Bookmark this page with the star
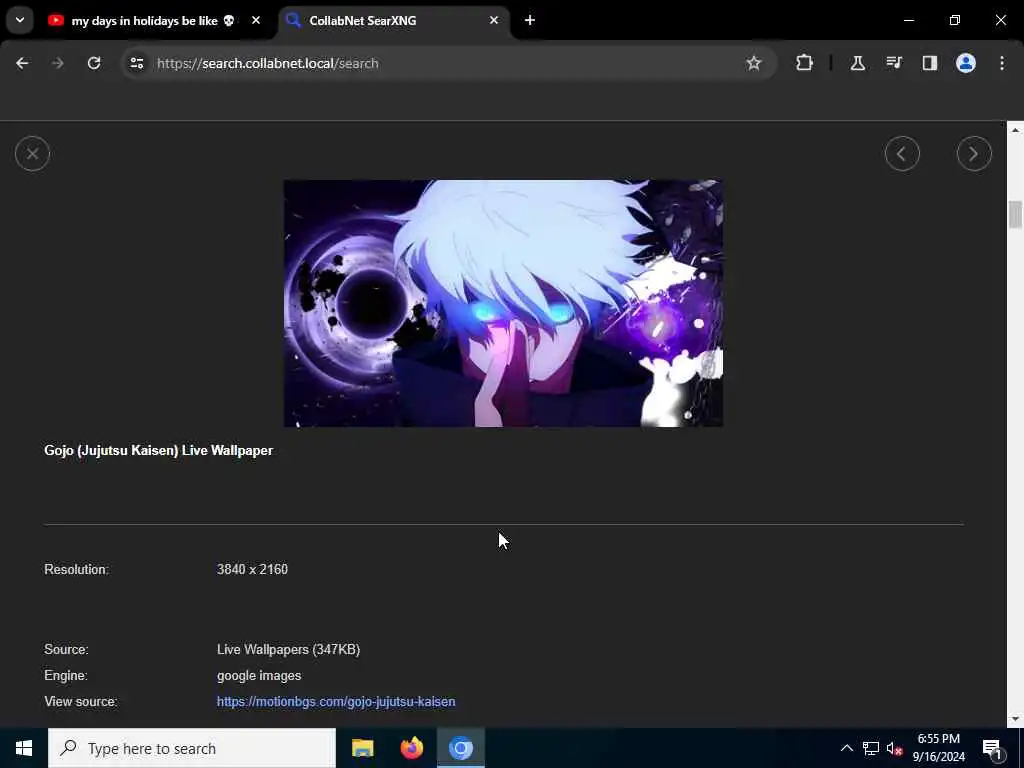1024x768 pixels. tap(754, 63)
